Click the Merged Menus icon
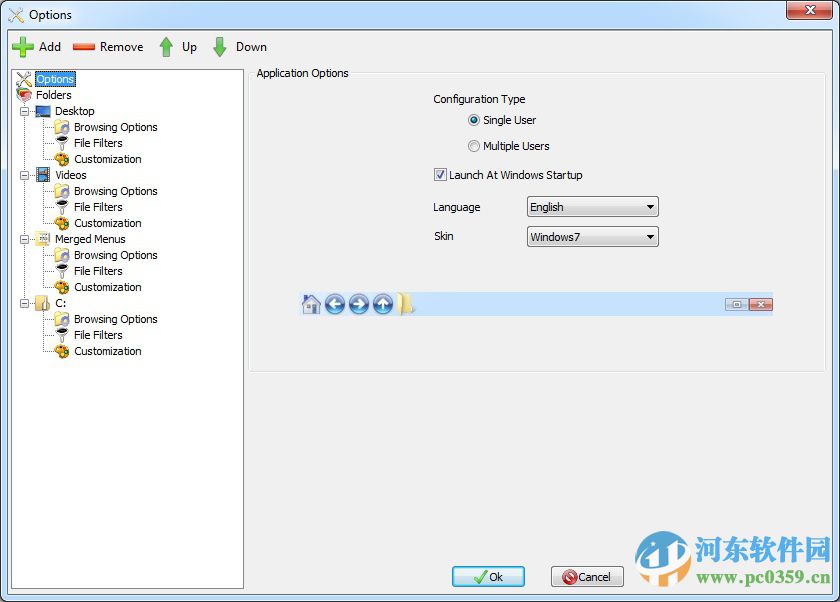 [x=43, y=239]
